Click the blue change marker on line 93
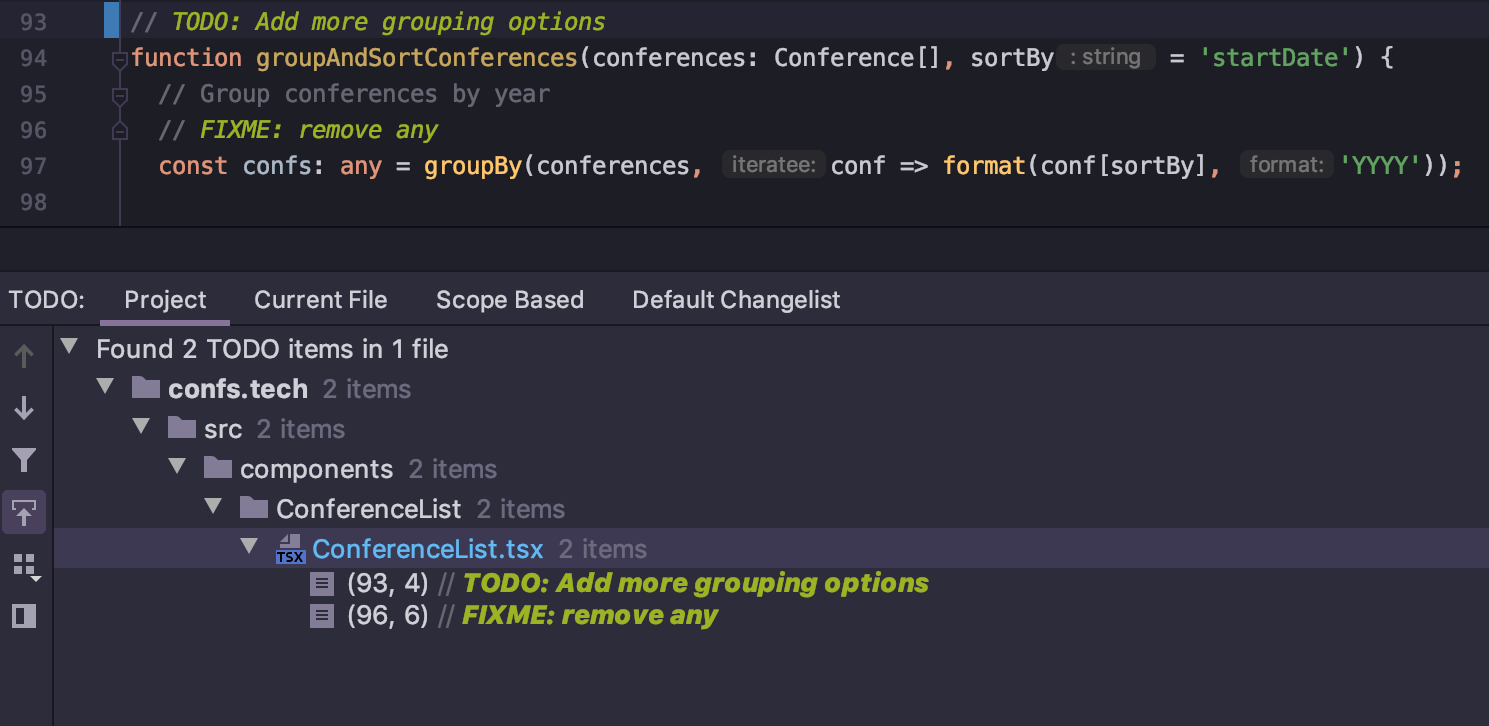This screenshot has height=726, width=1489. (111, 20)
